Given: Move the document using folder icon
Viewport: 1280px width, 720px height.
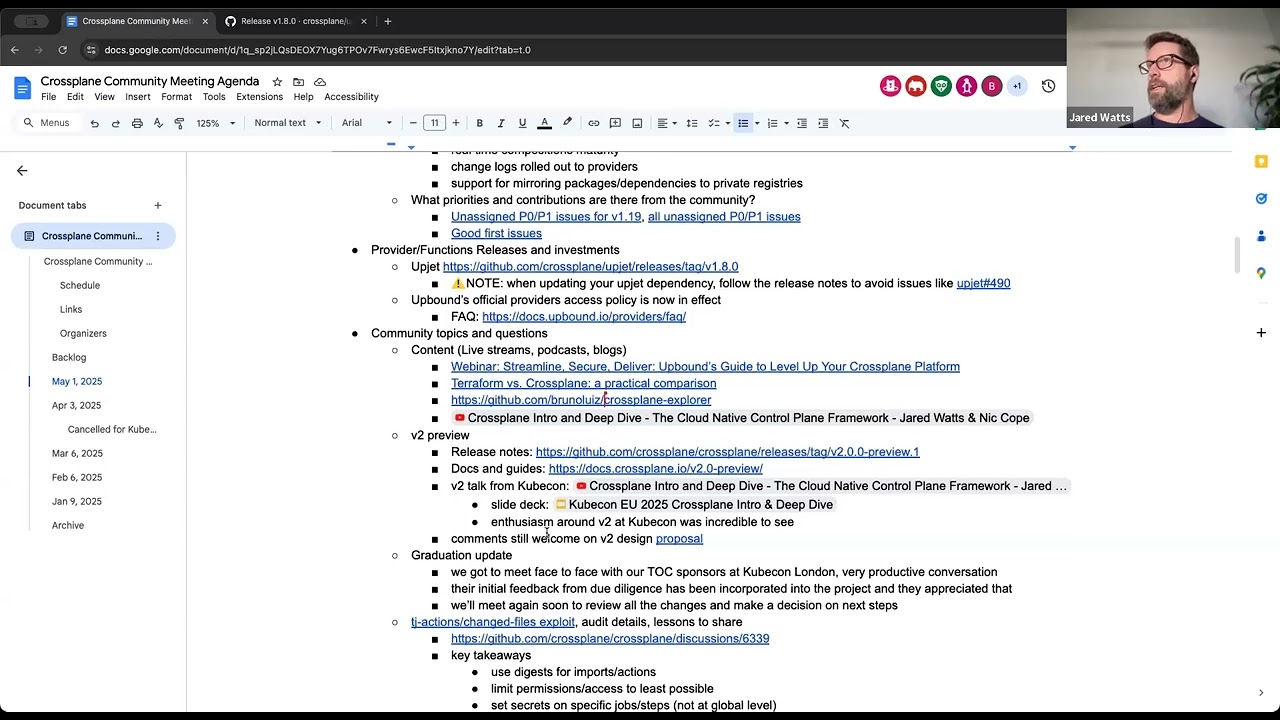Looking at the screenshot, I should click(298, 82).
